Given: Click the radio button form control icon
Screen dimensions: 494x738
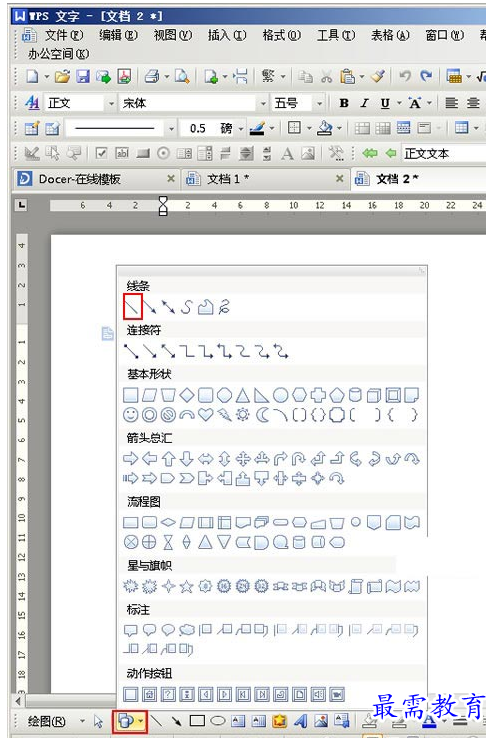Looking at the screenshot, I should point(163,153).
